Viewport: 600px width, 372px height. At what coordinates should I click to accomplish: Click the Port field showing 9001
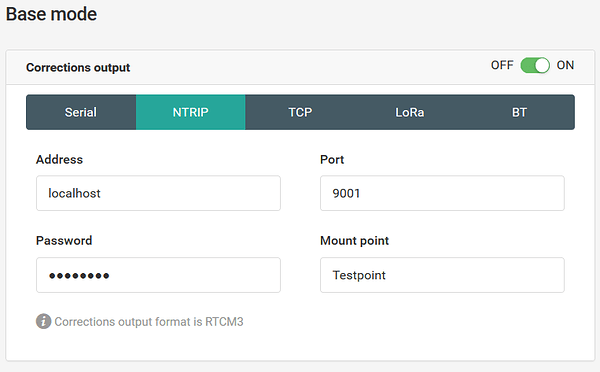442,193
